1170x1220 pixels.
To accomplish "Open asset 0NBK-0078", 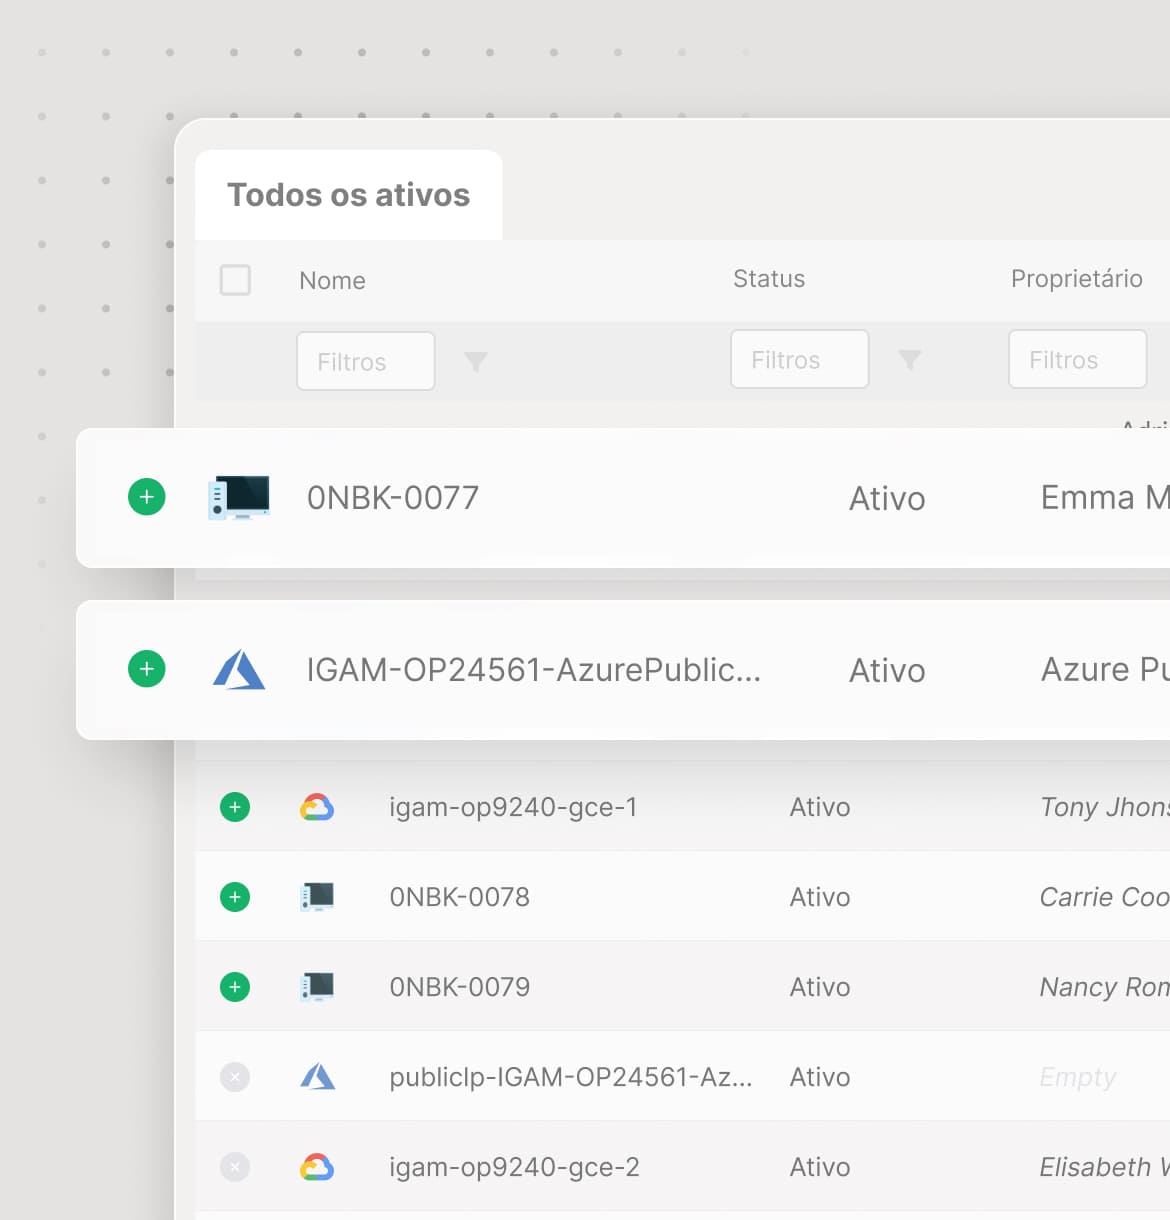I will [x=460, y=897].
